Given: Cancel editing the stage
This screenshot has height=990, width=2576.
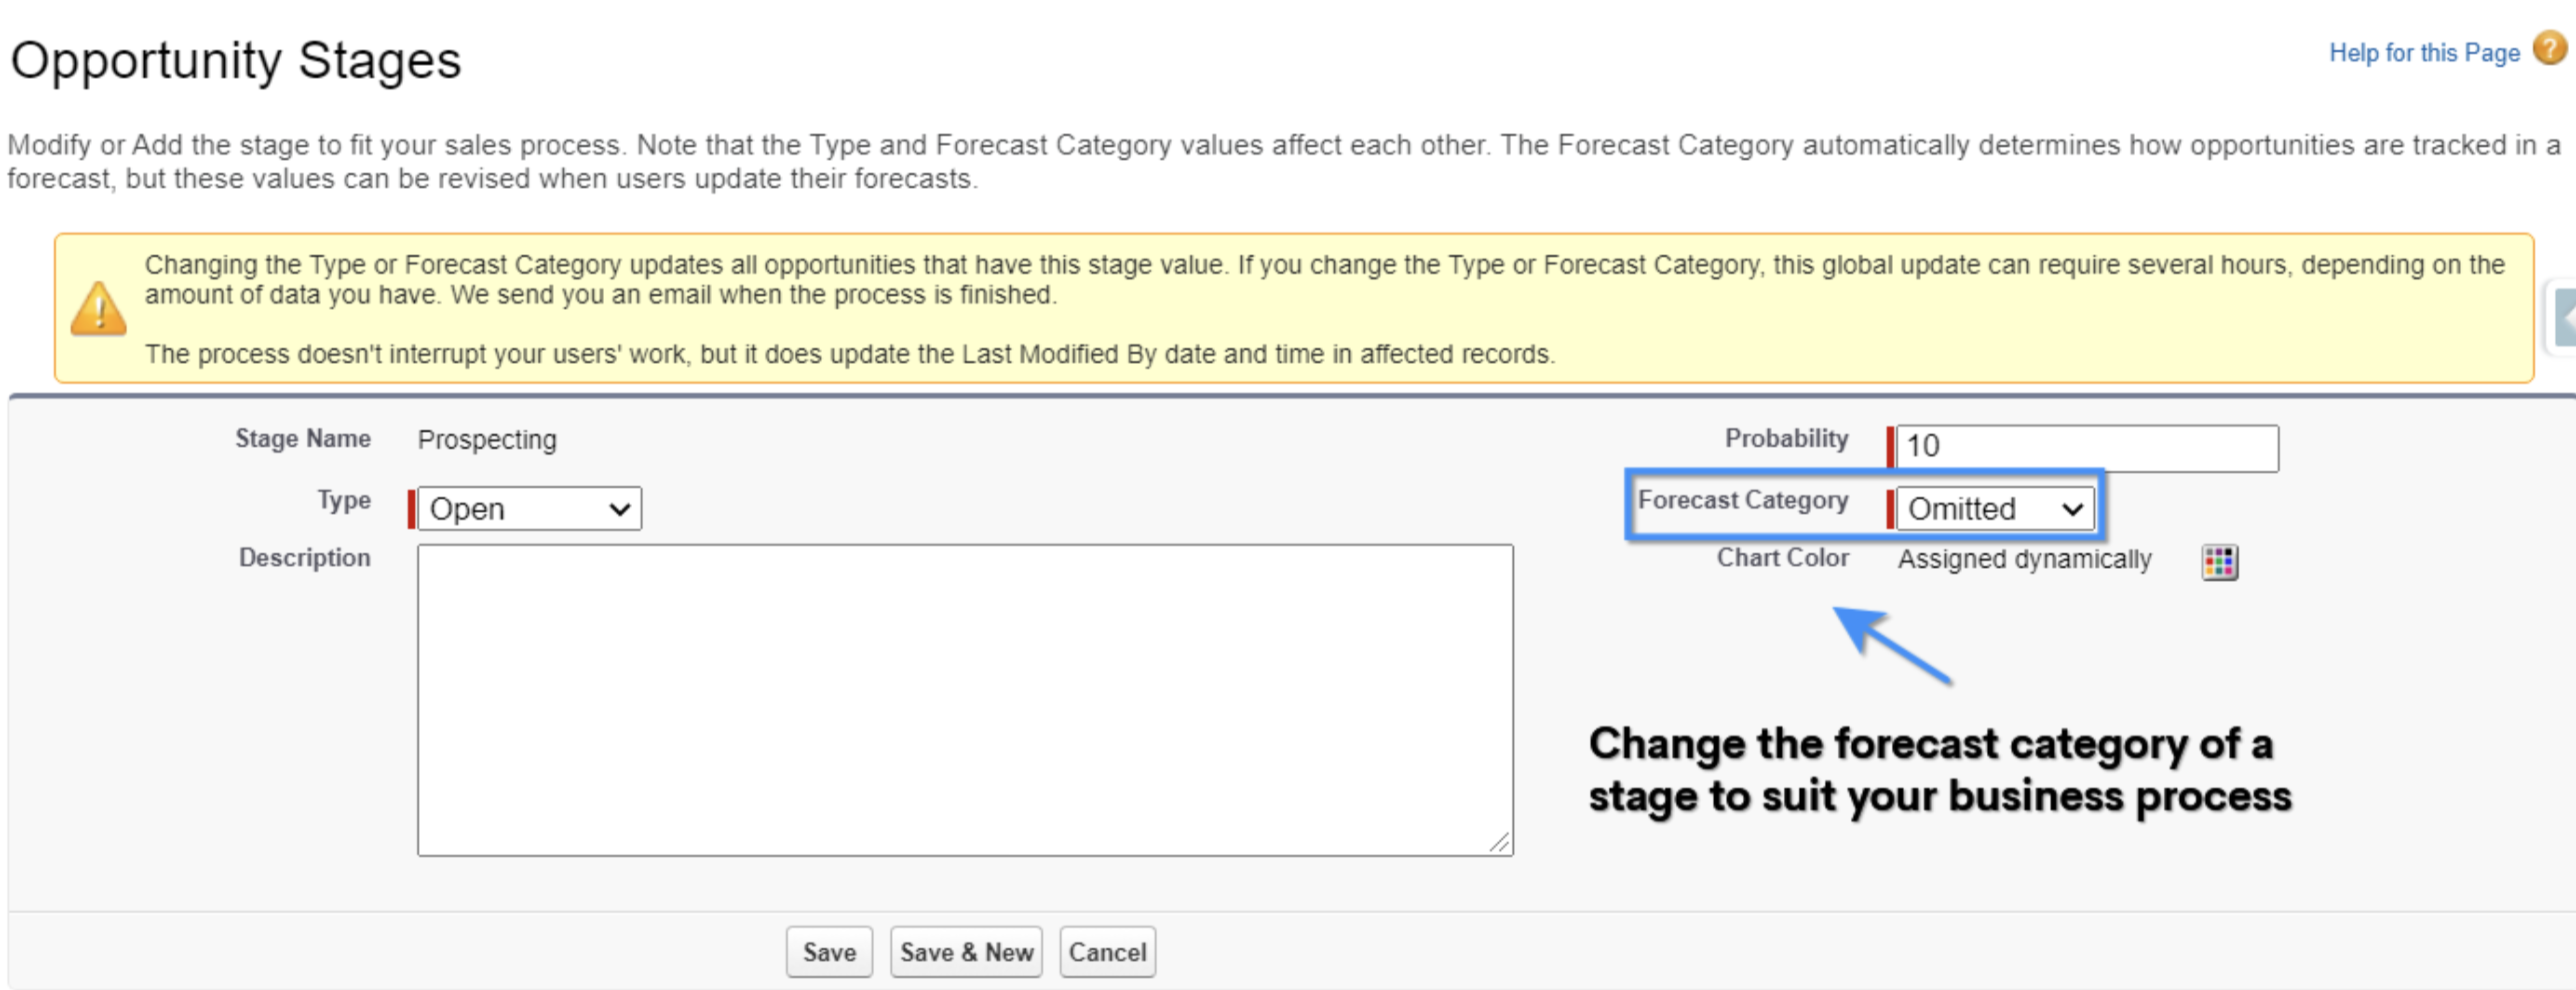Looking at the screenshot, I should point(1107,952).
